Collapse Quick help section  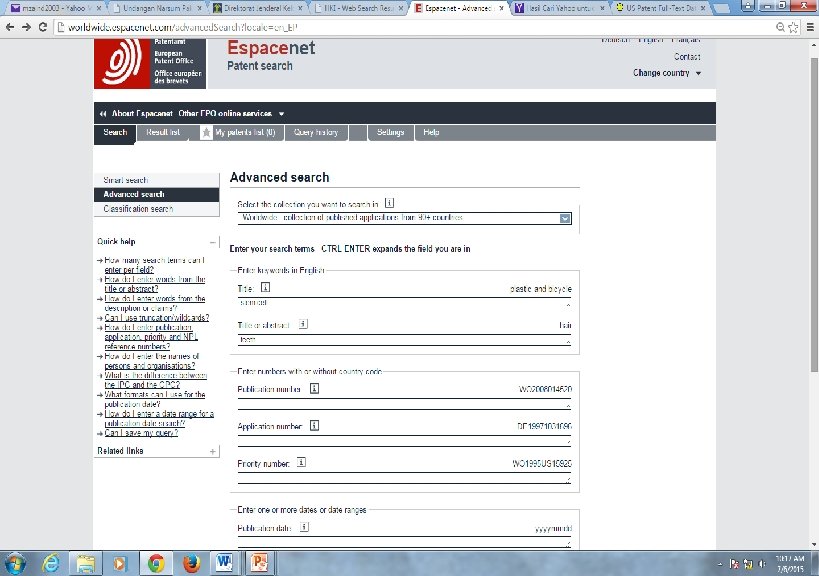tap(213, 242)
